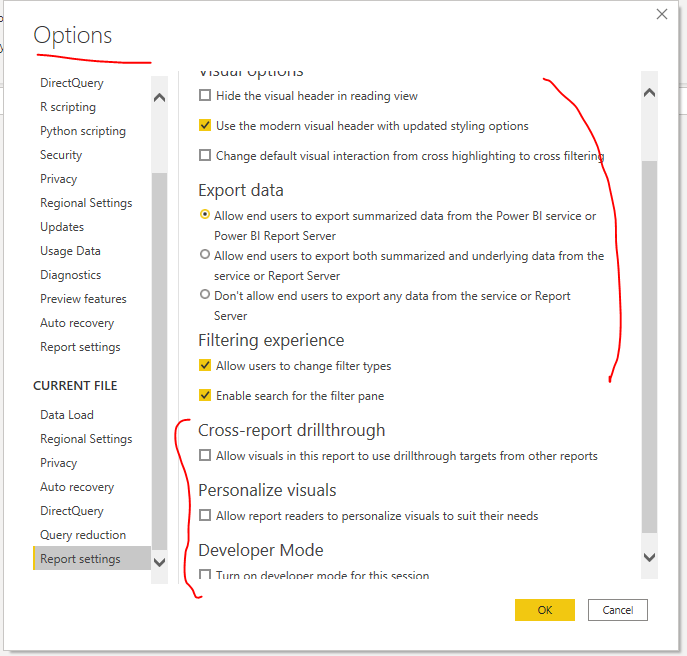
Task: Click the Options dialog title
Action: click(73, 35)
